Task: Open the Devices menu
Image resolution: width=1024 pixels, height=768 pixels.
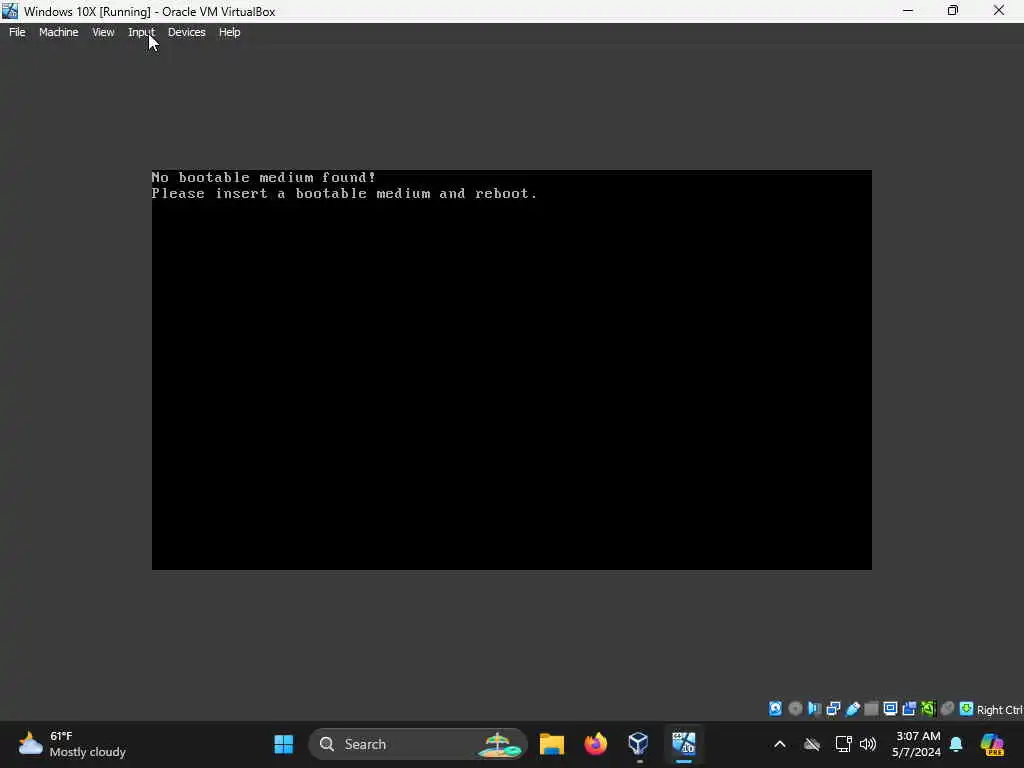Action: click(x=187, y=32)
